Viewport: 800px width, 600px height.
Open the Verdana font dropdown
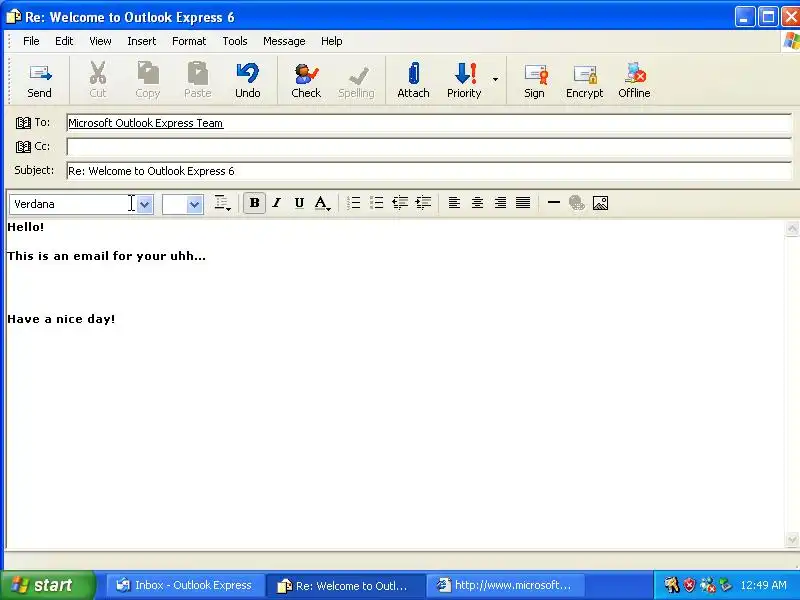click(x=144, y=205)
